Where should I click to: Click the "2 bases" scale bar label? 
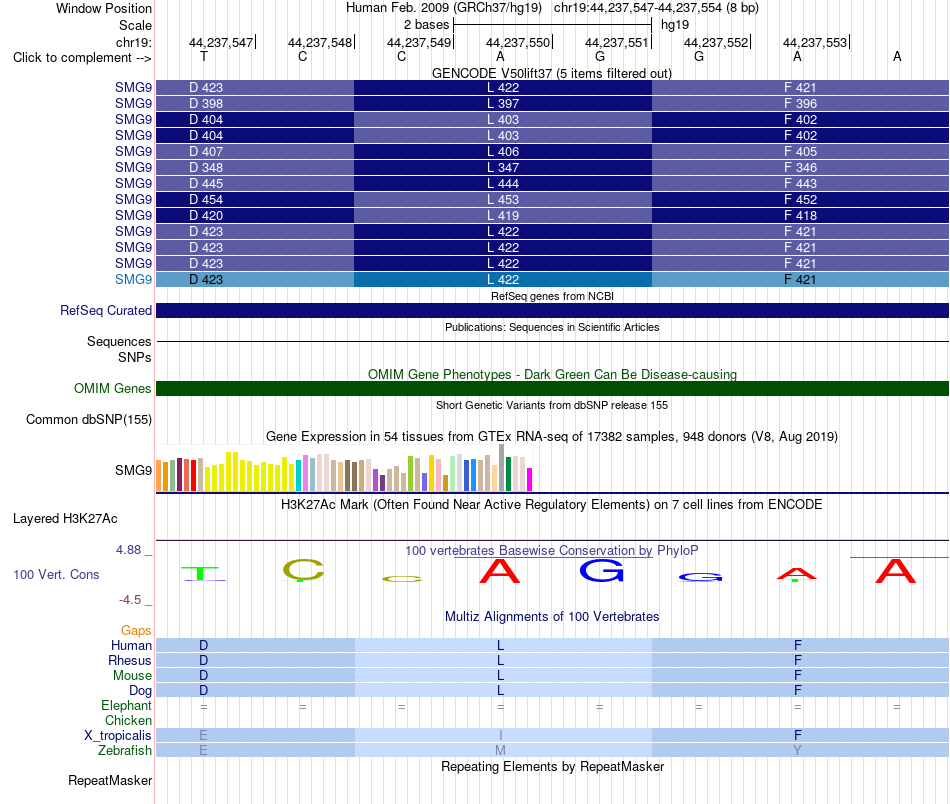coord(427,25)
